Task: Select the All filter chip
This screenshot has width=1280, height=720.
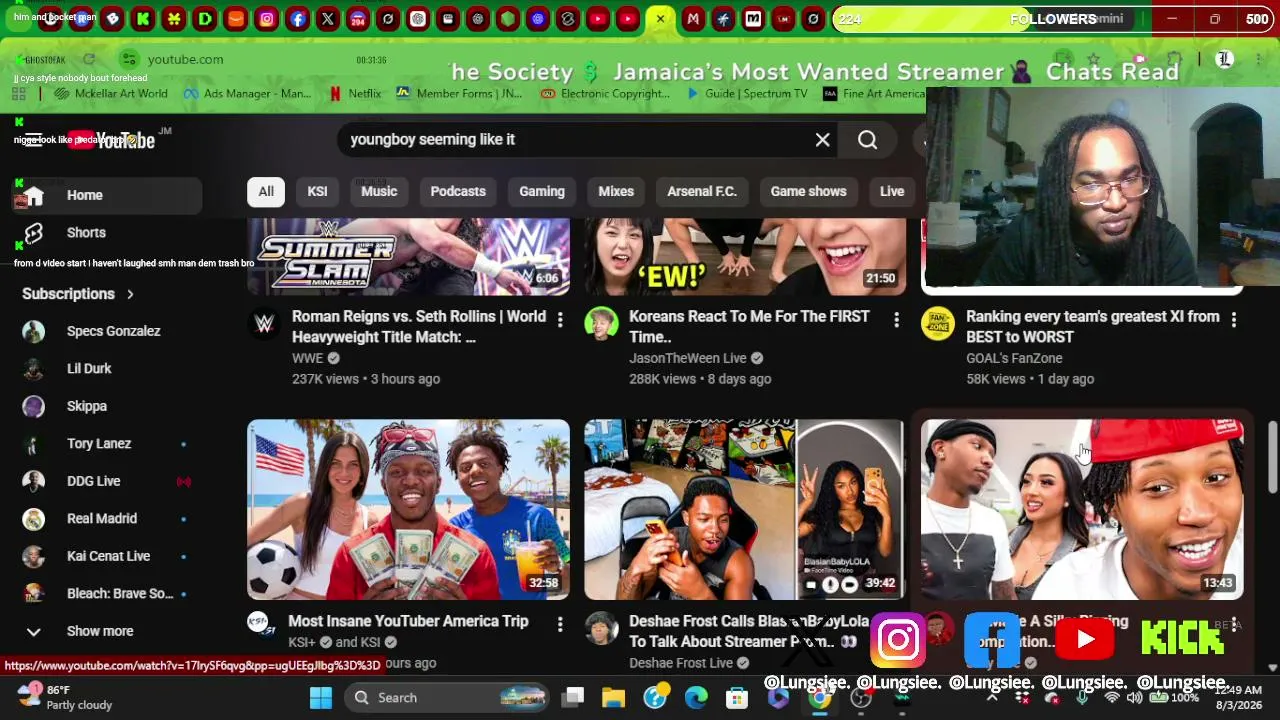Action: (266, 192)
